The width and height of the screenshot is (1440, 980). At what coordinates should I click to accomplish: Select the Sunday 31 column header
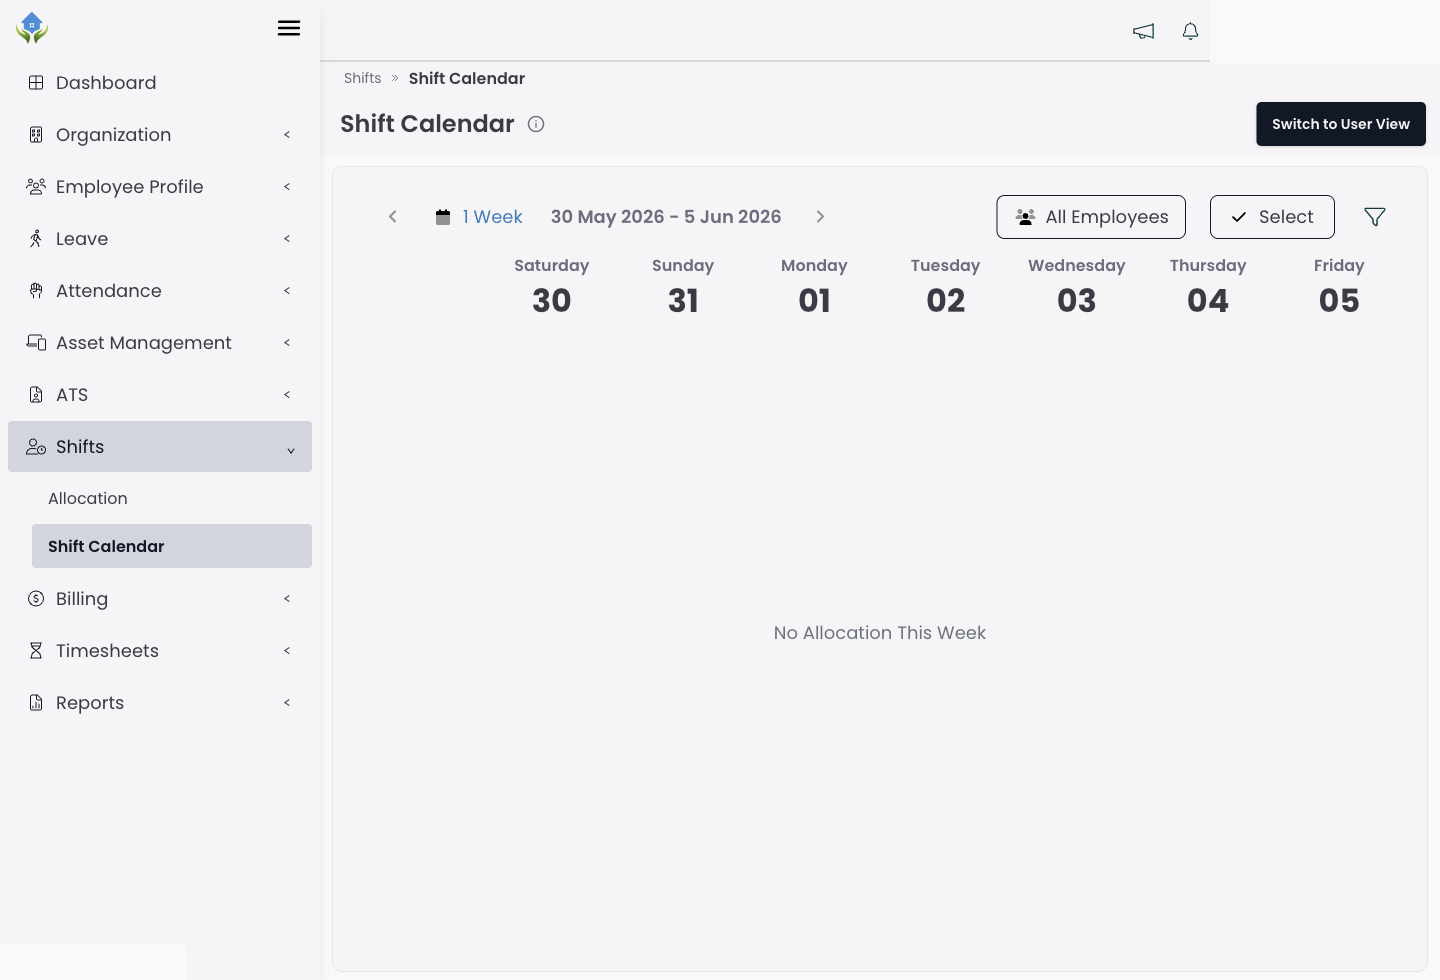[x=683, y=286]
